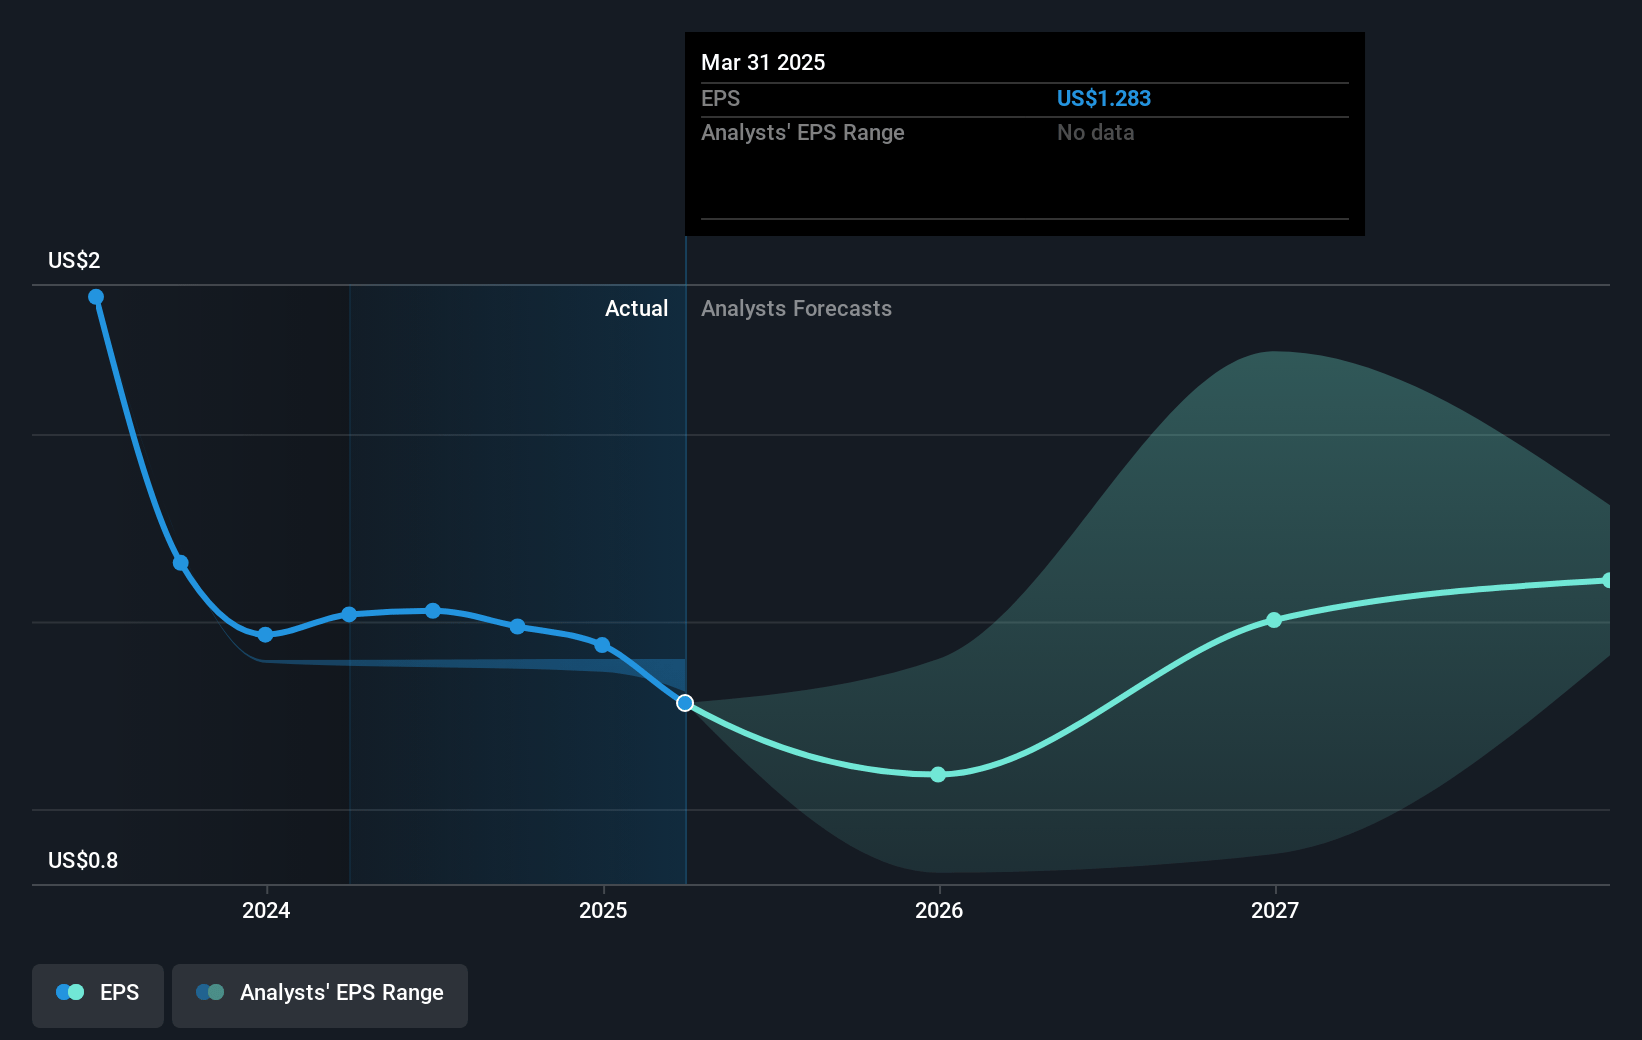This screenshot has width=1642, height=1040.
Task: Click the 2026 forecast EPS point
Action: click(938, 774)
